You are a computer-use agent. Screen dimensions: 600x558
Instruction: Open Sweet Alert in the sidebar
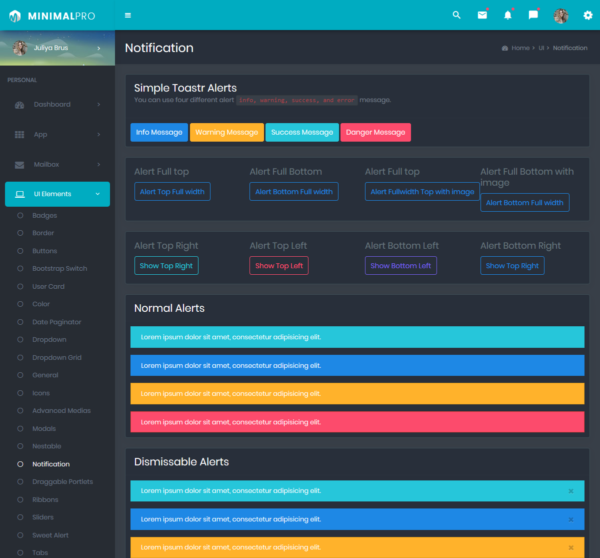click(x=50, y=536)
